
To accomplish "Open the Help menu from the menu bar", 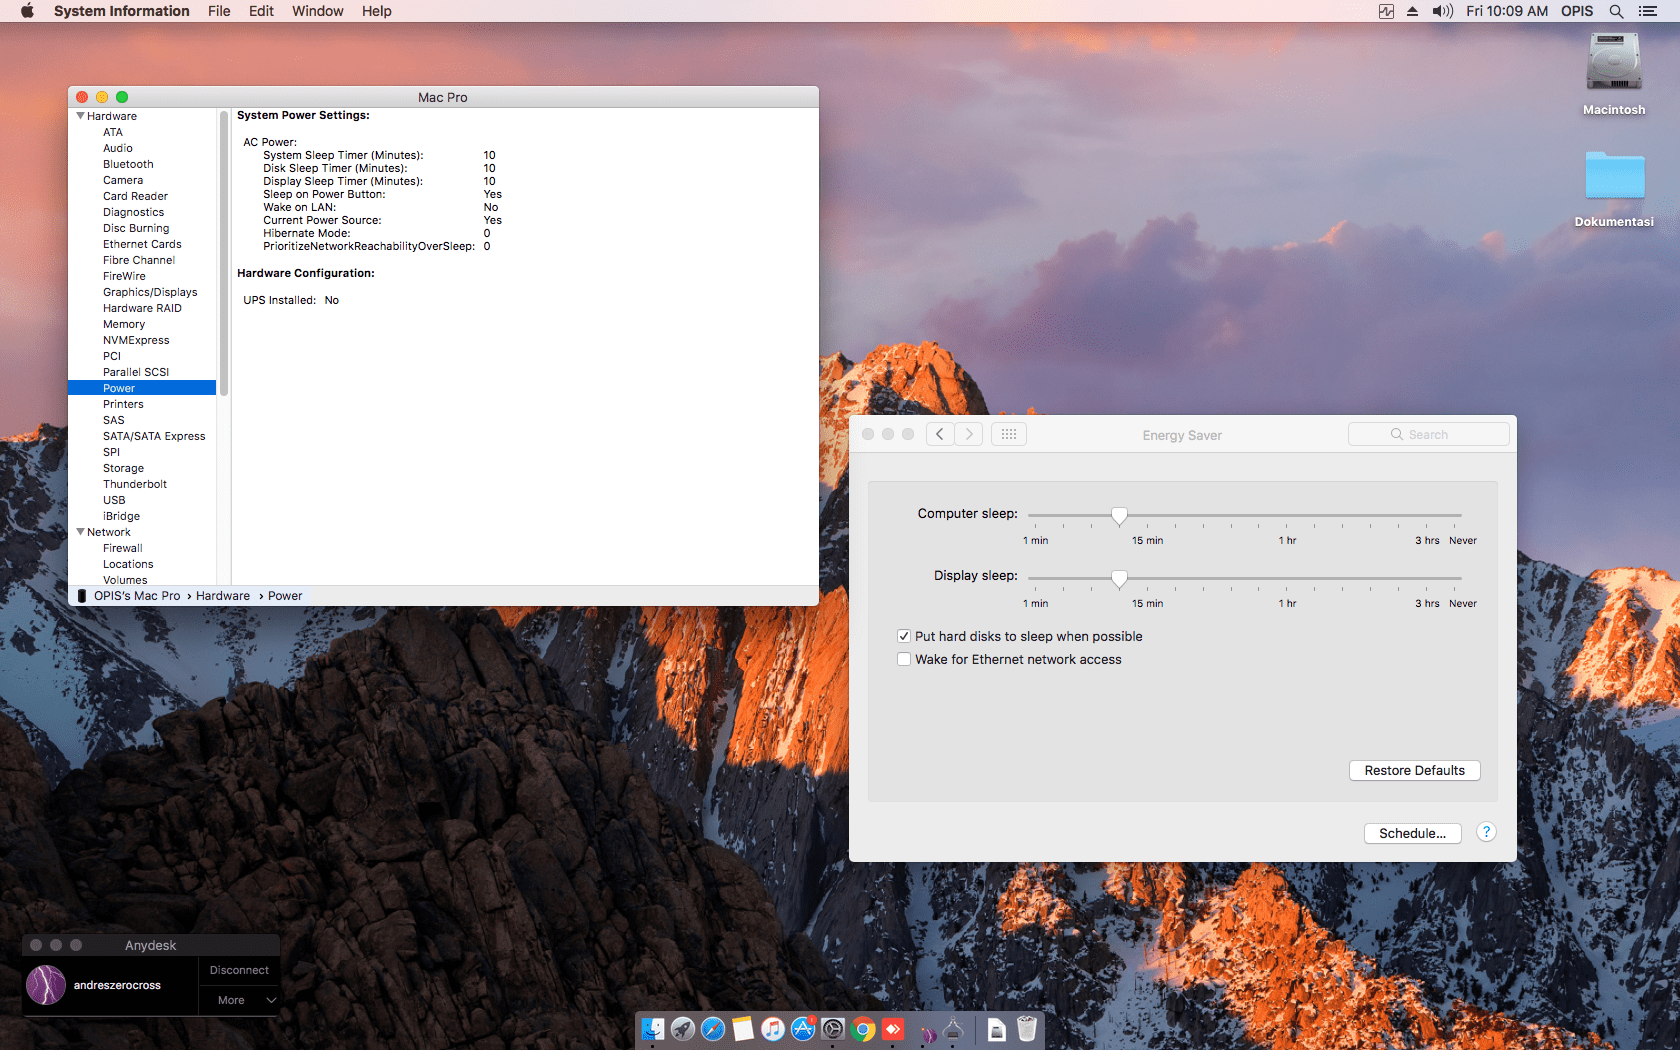I will [377, 11].
